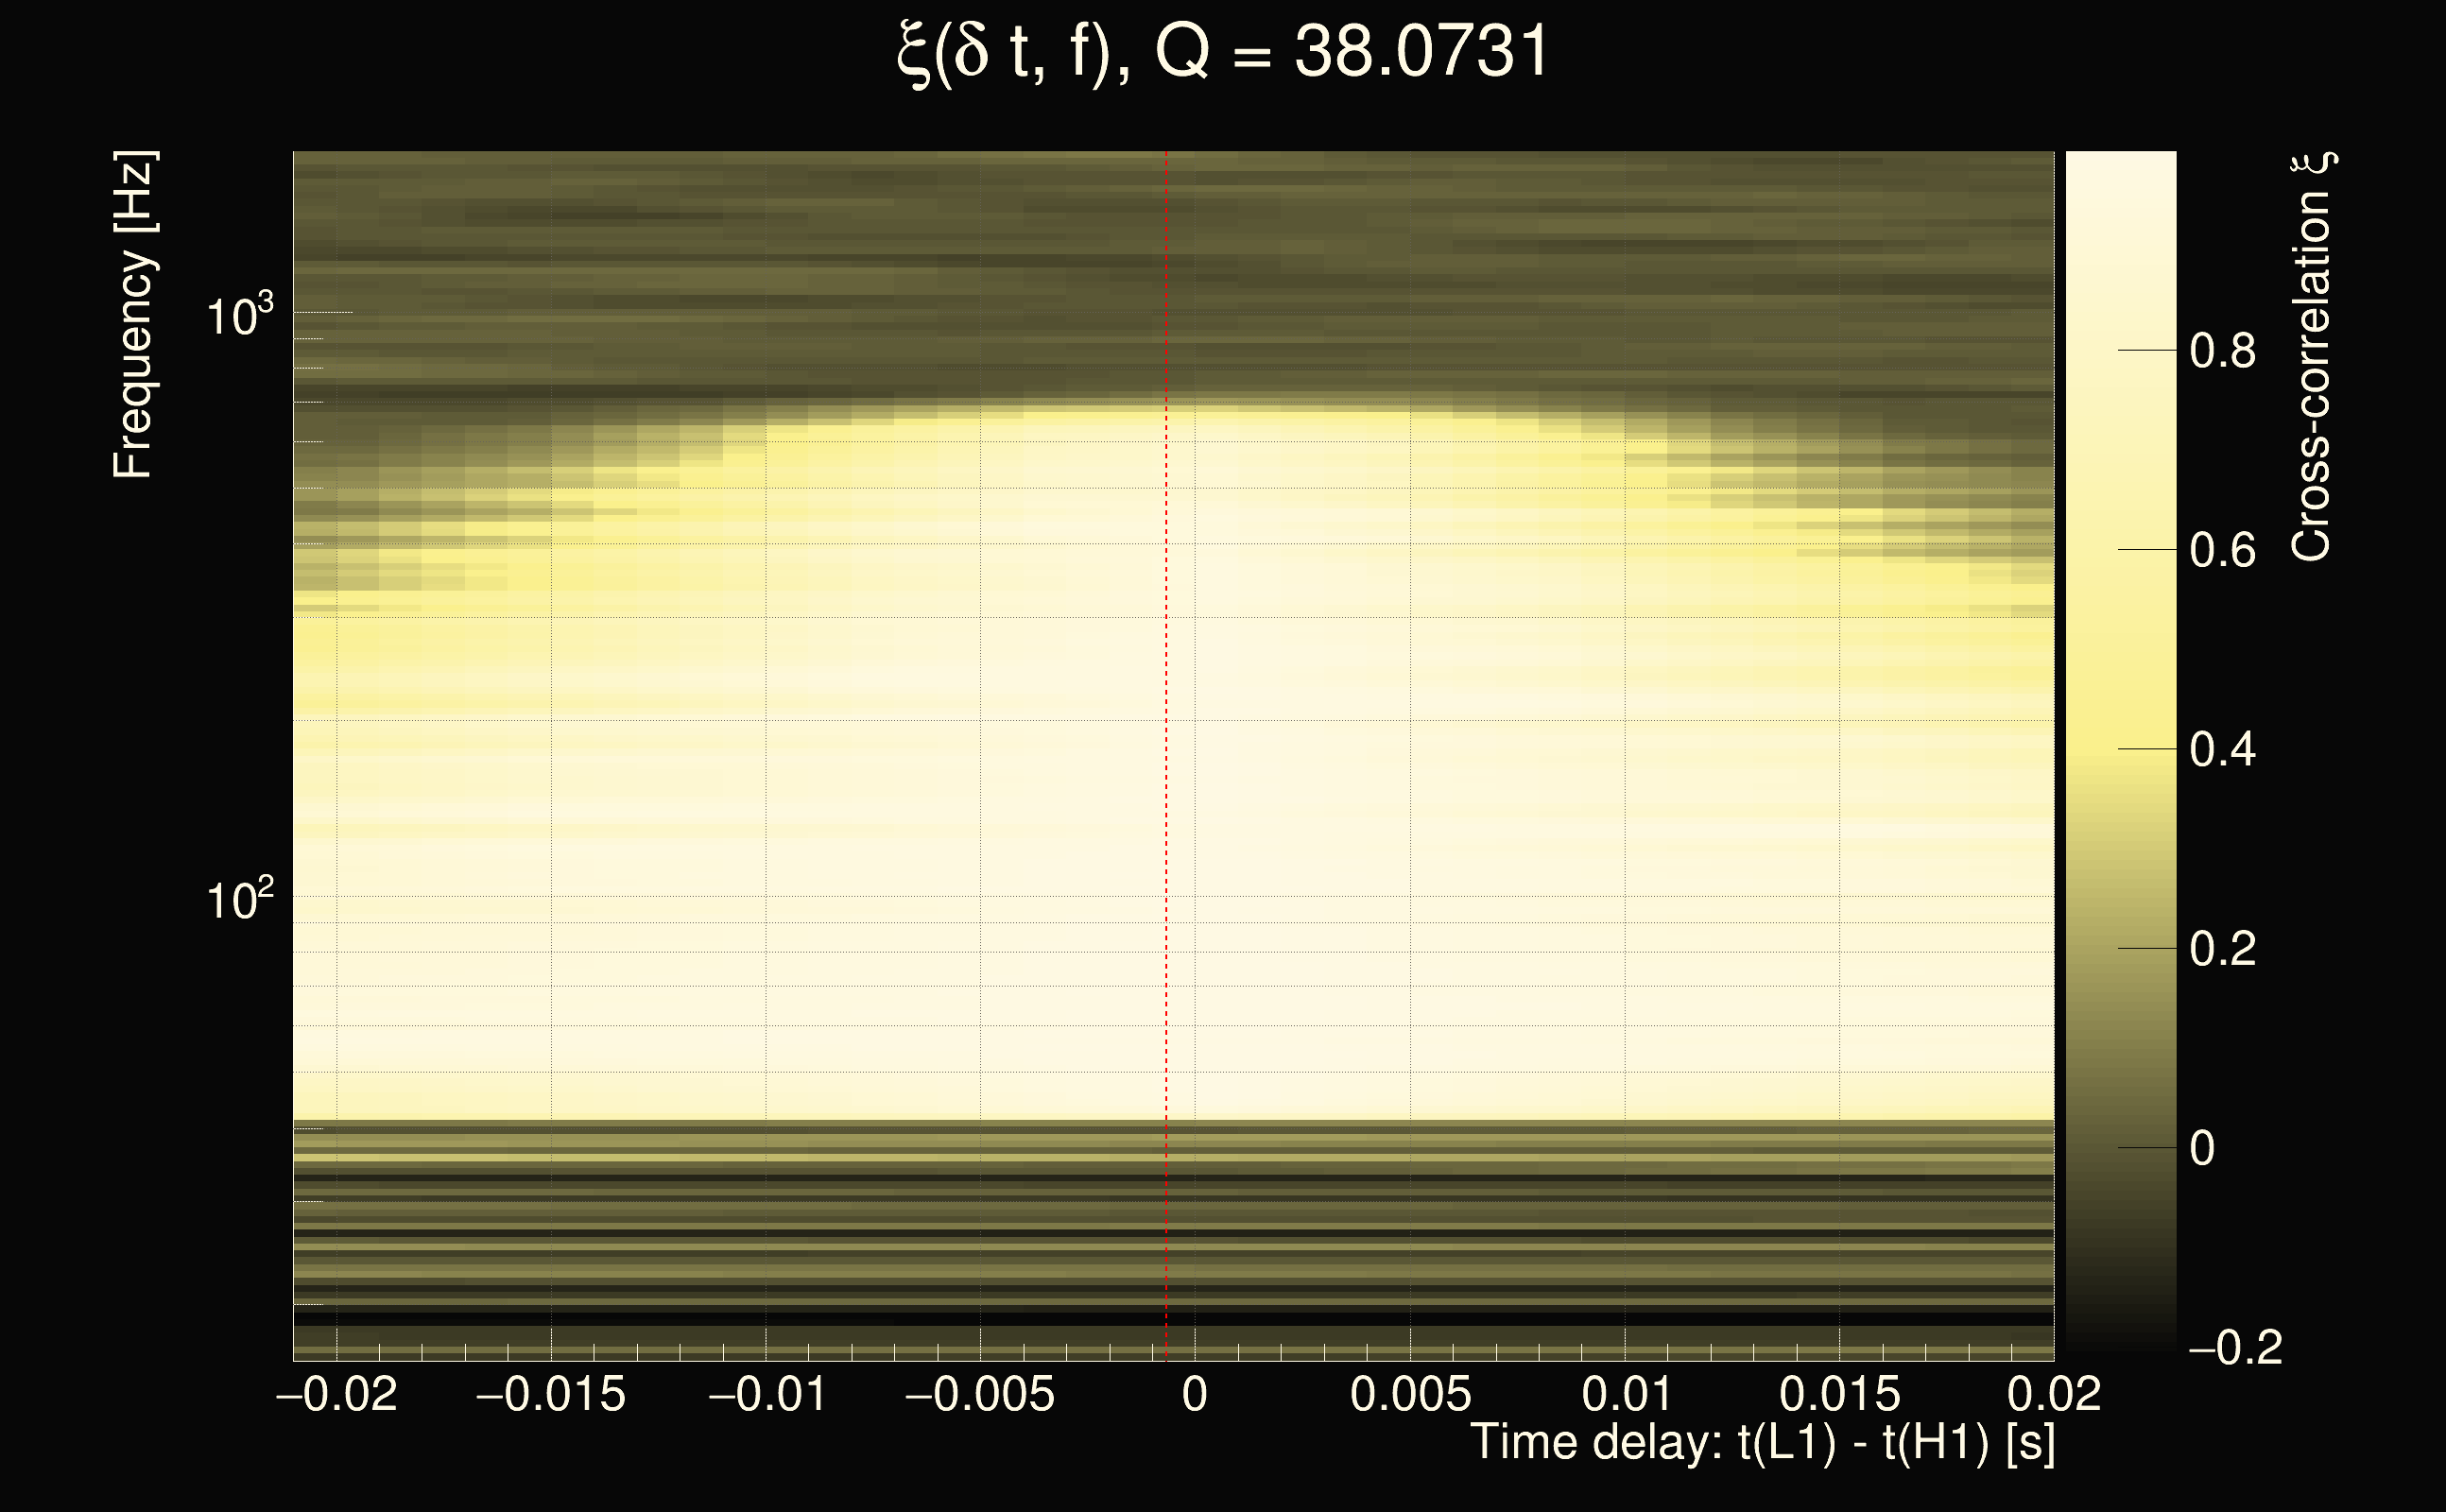The height and width of the screenshot is (1512, 2446).
Task: Click the −0.02 x-axis tick label
Action: click(x=336, y=1394)
